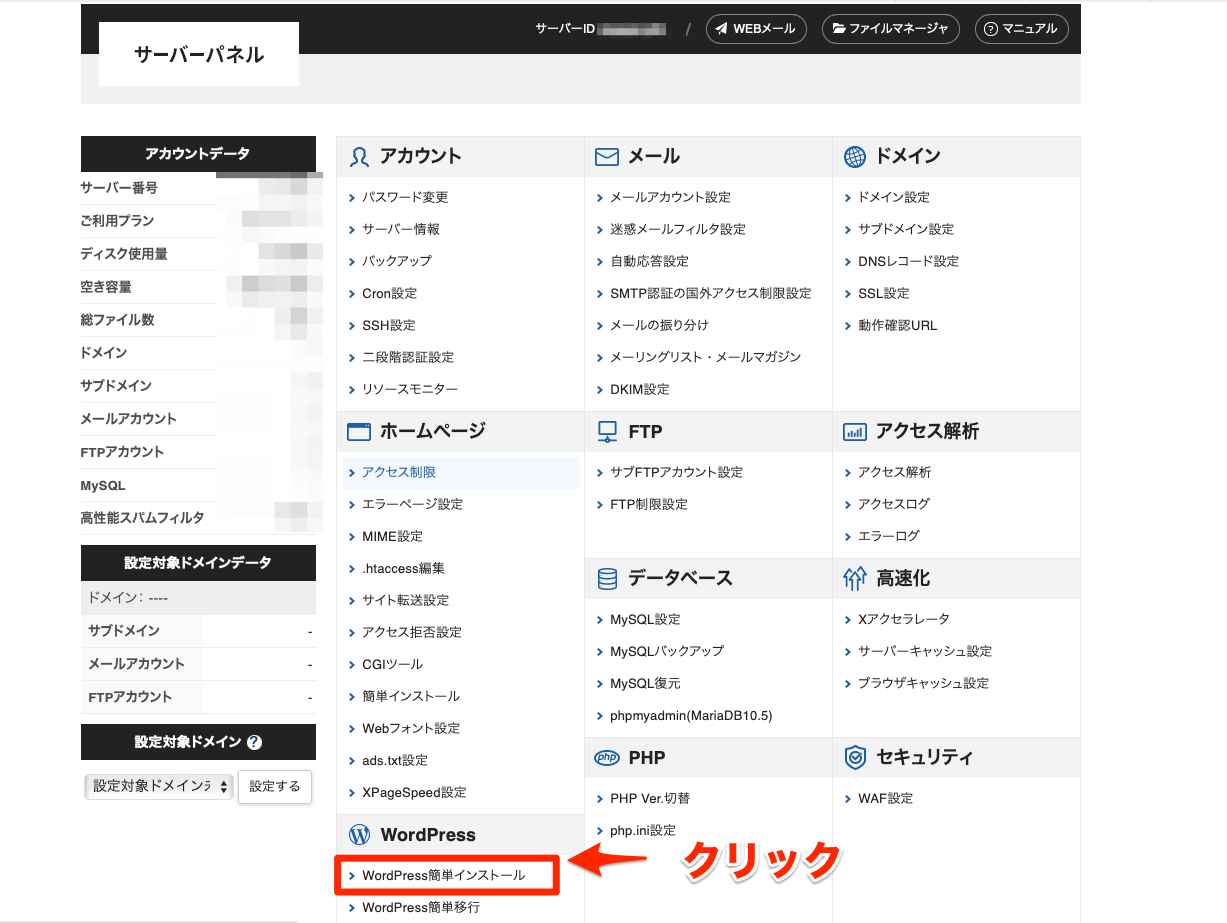This screenshot has width=1227, height=923.
Task: Open WEBメール from the header
Action: click(756, 29)
